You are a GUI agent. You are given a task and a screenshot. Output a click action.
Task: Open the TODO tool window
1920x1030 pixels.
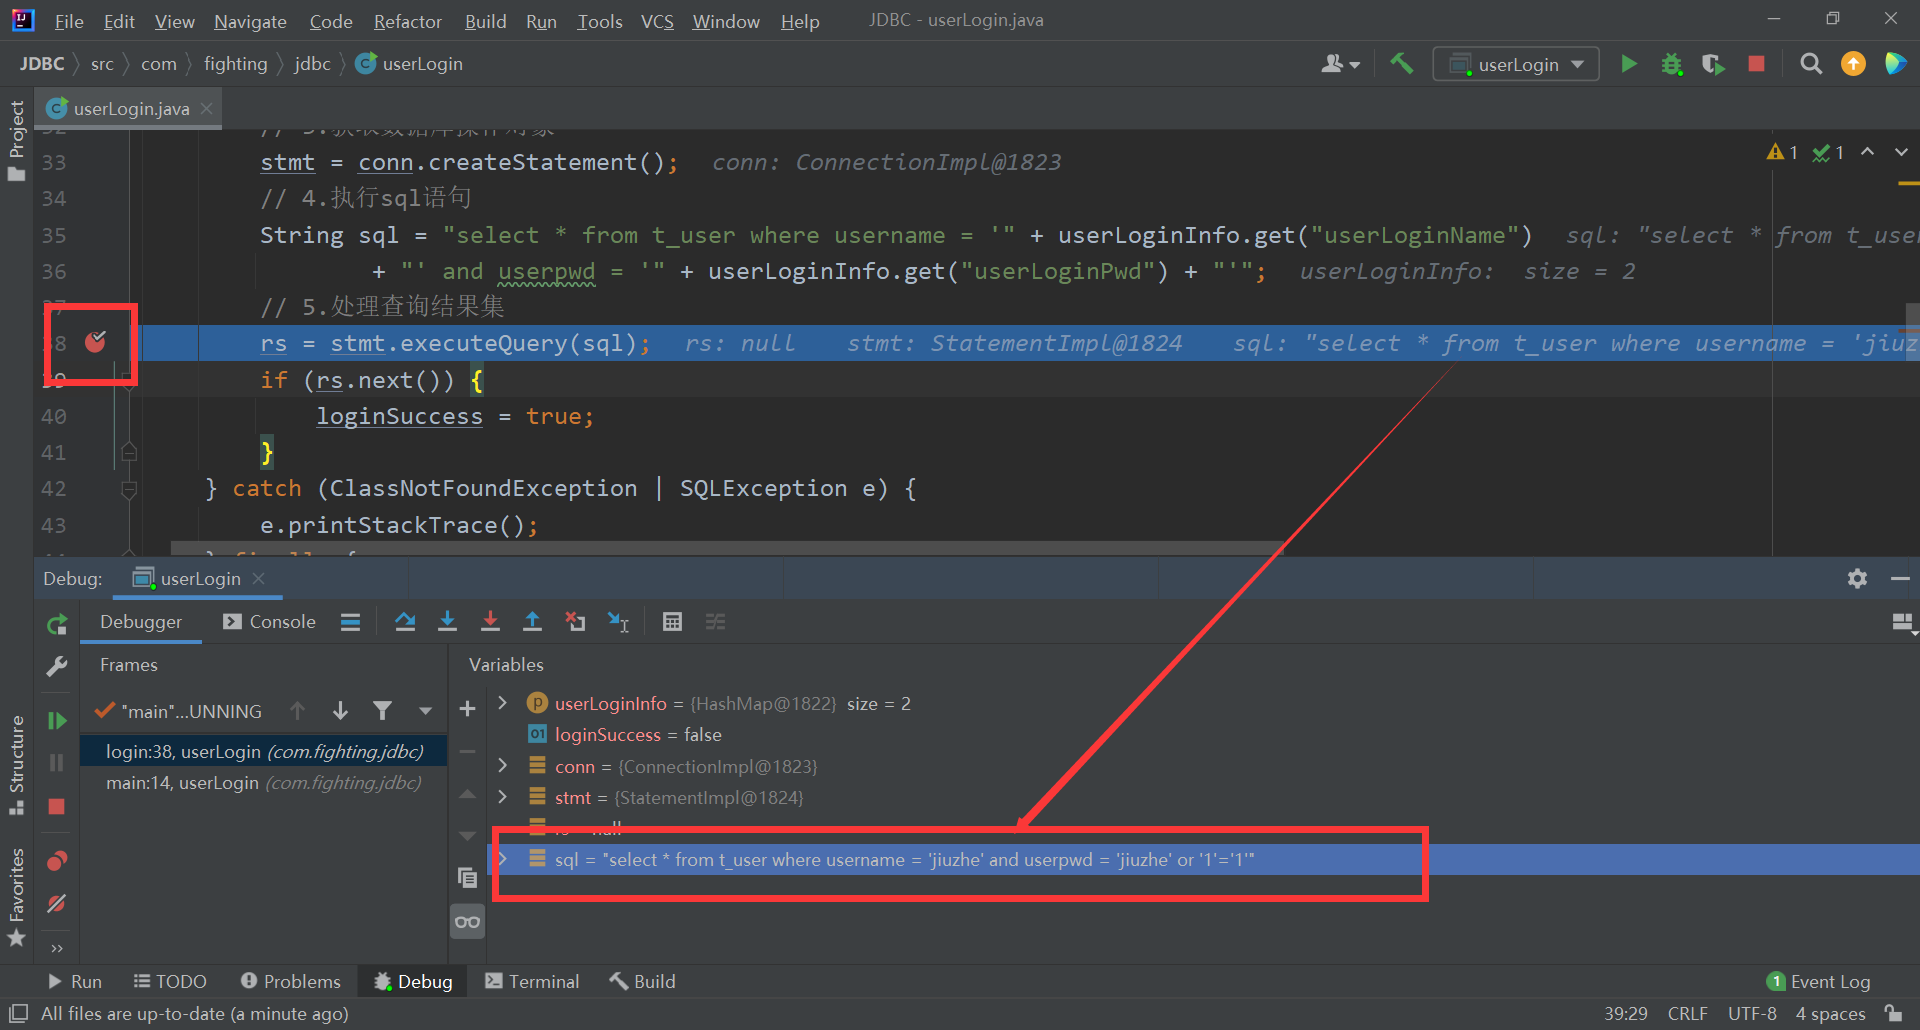coord(170,982)
